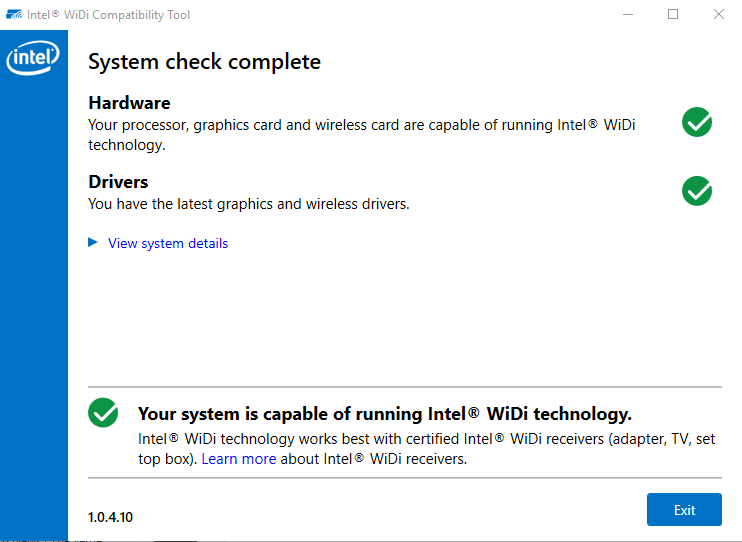Click the version number 1.0.4.10

click(x=110, y=517)
